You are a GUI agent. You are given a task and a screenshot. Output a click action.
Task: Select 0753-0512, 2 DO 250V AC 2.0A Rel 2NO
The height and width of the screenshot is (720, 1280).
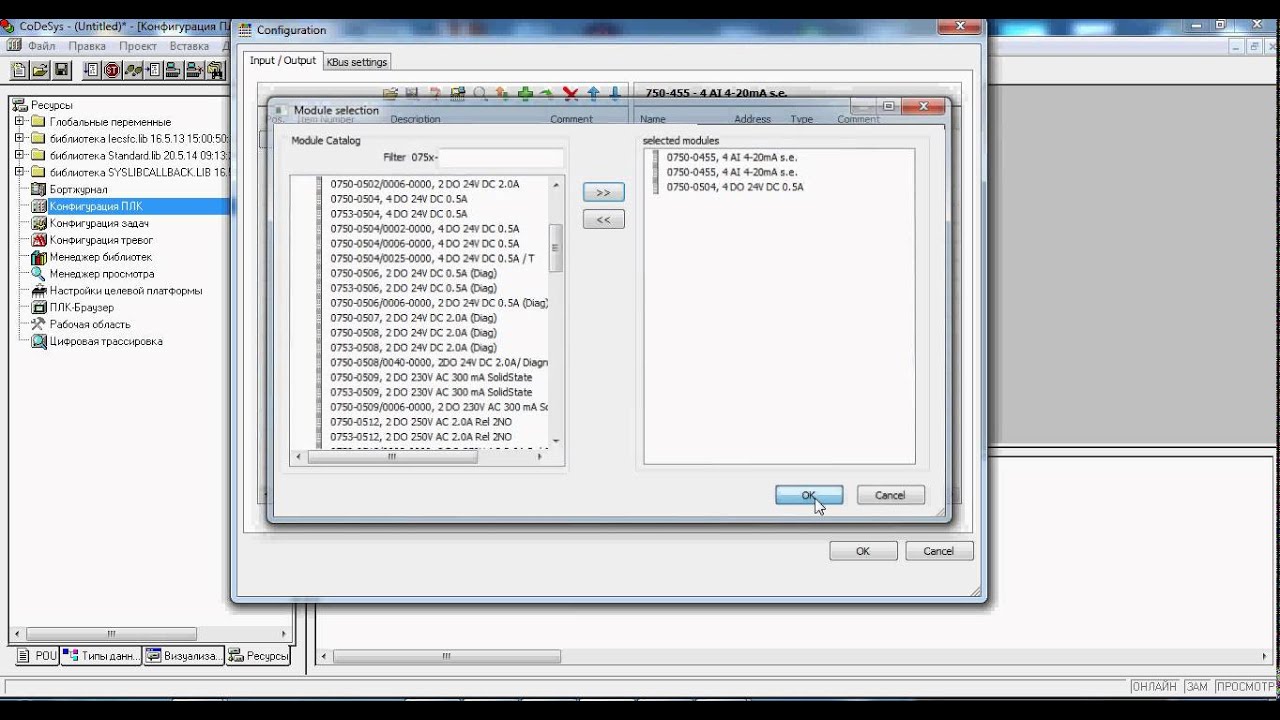(421, 437)
